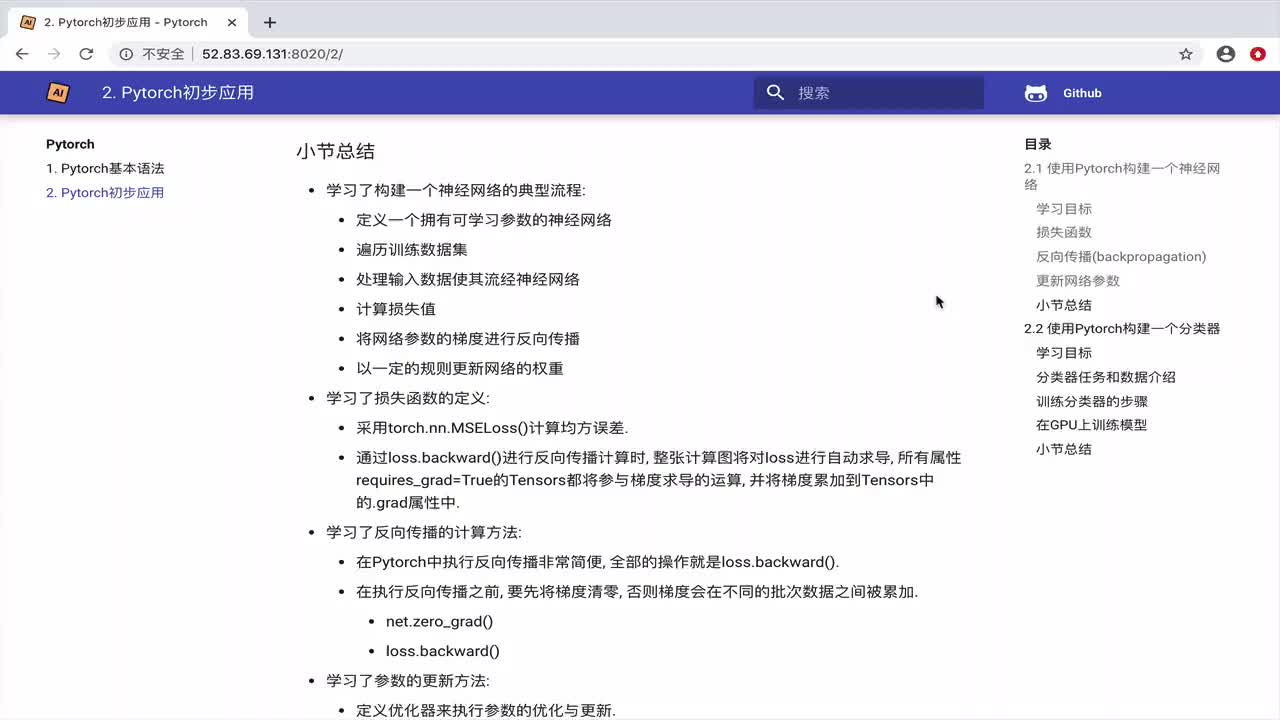The width and height of the screenshot is (1280, 720).
Task: Jump to 训练分类器的步骤 in contents
Action: pos(1092,401)
